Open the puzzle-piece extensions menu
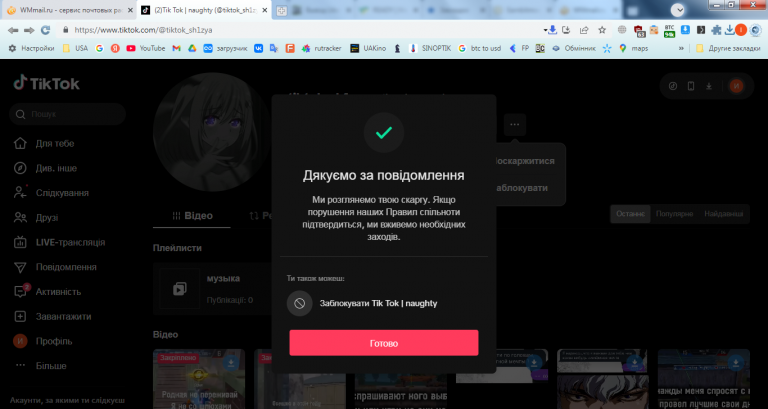Screen dimensions: 768x409 click(x=716, y=30)
